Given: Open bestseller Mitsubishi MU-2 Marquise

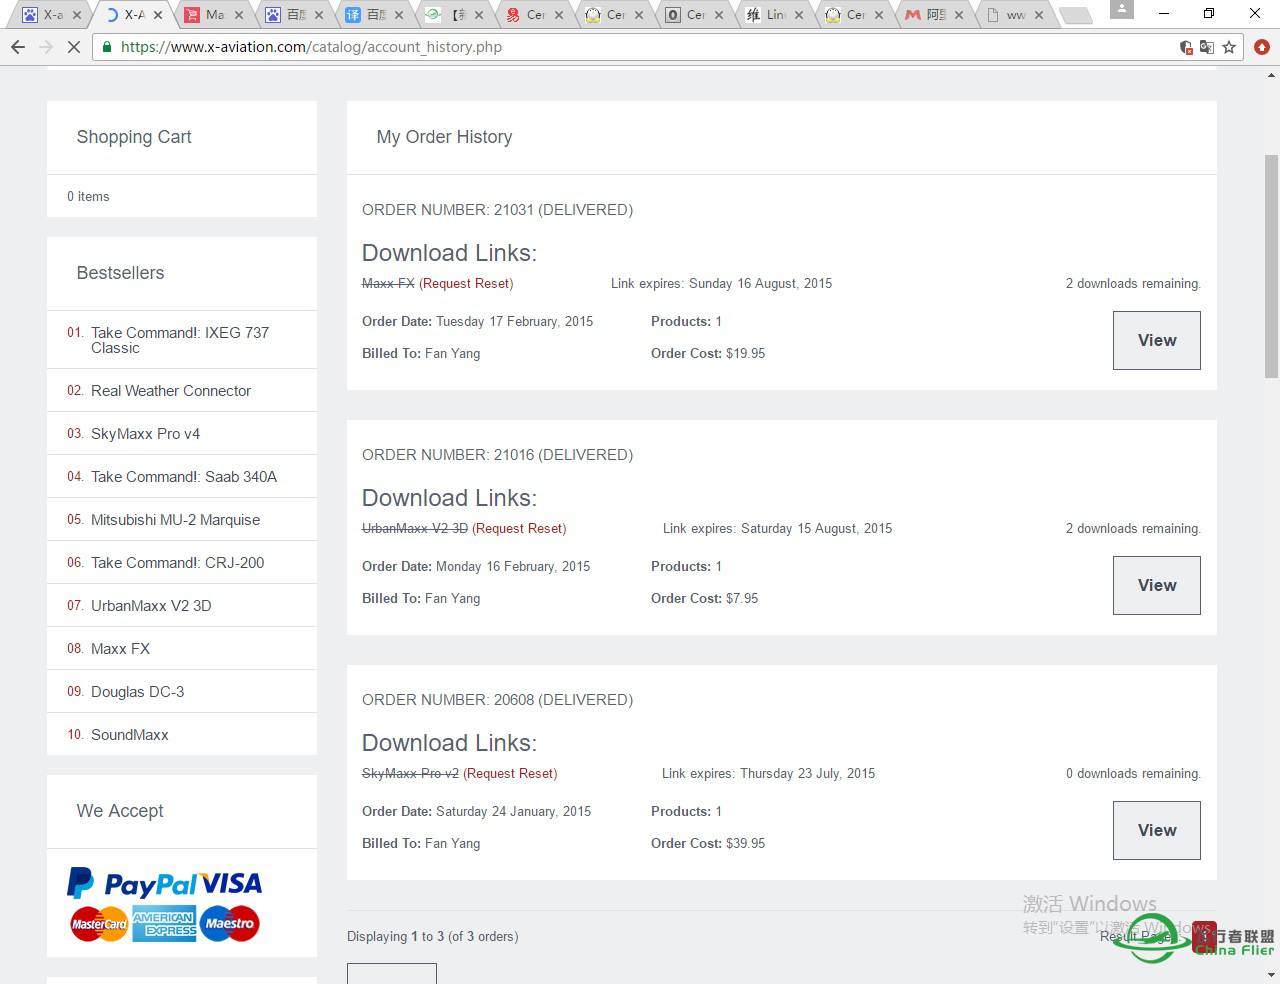Looking at the screenshot, I should click(x=175, y=520).
